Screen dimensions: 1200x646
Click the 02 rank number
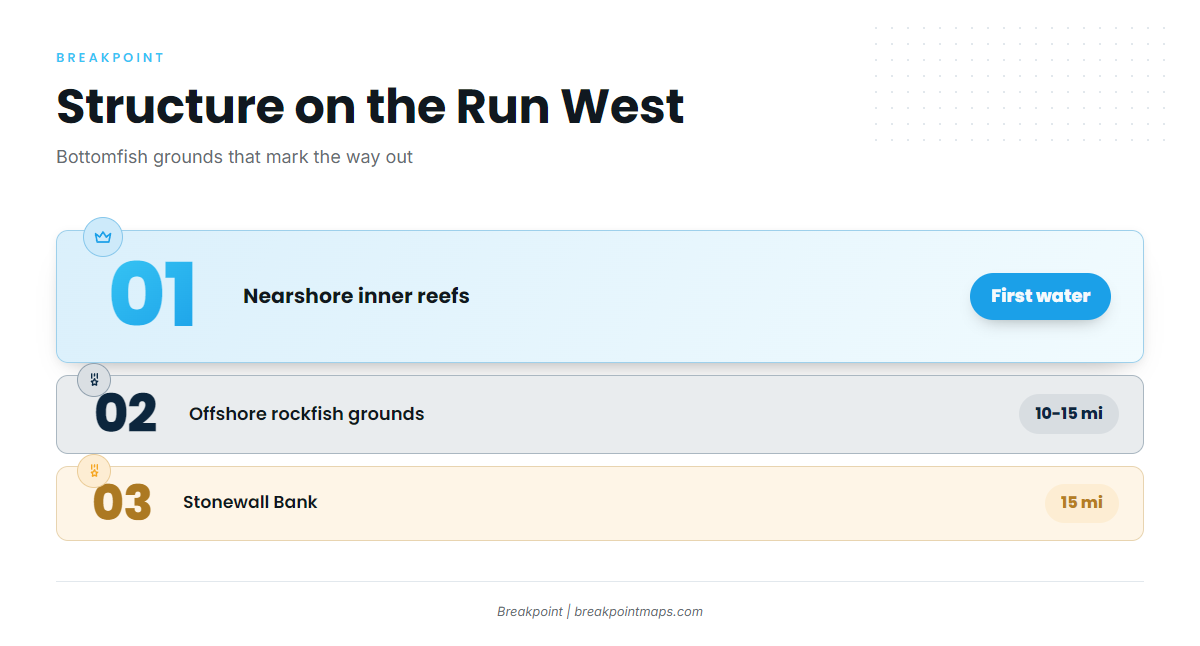click(x=126, y=414)
